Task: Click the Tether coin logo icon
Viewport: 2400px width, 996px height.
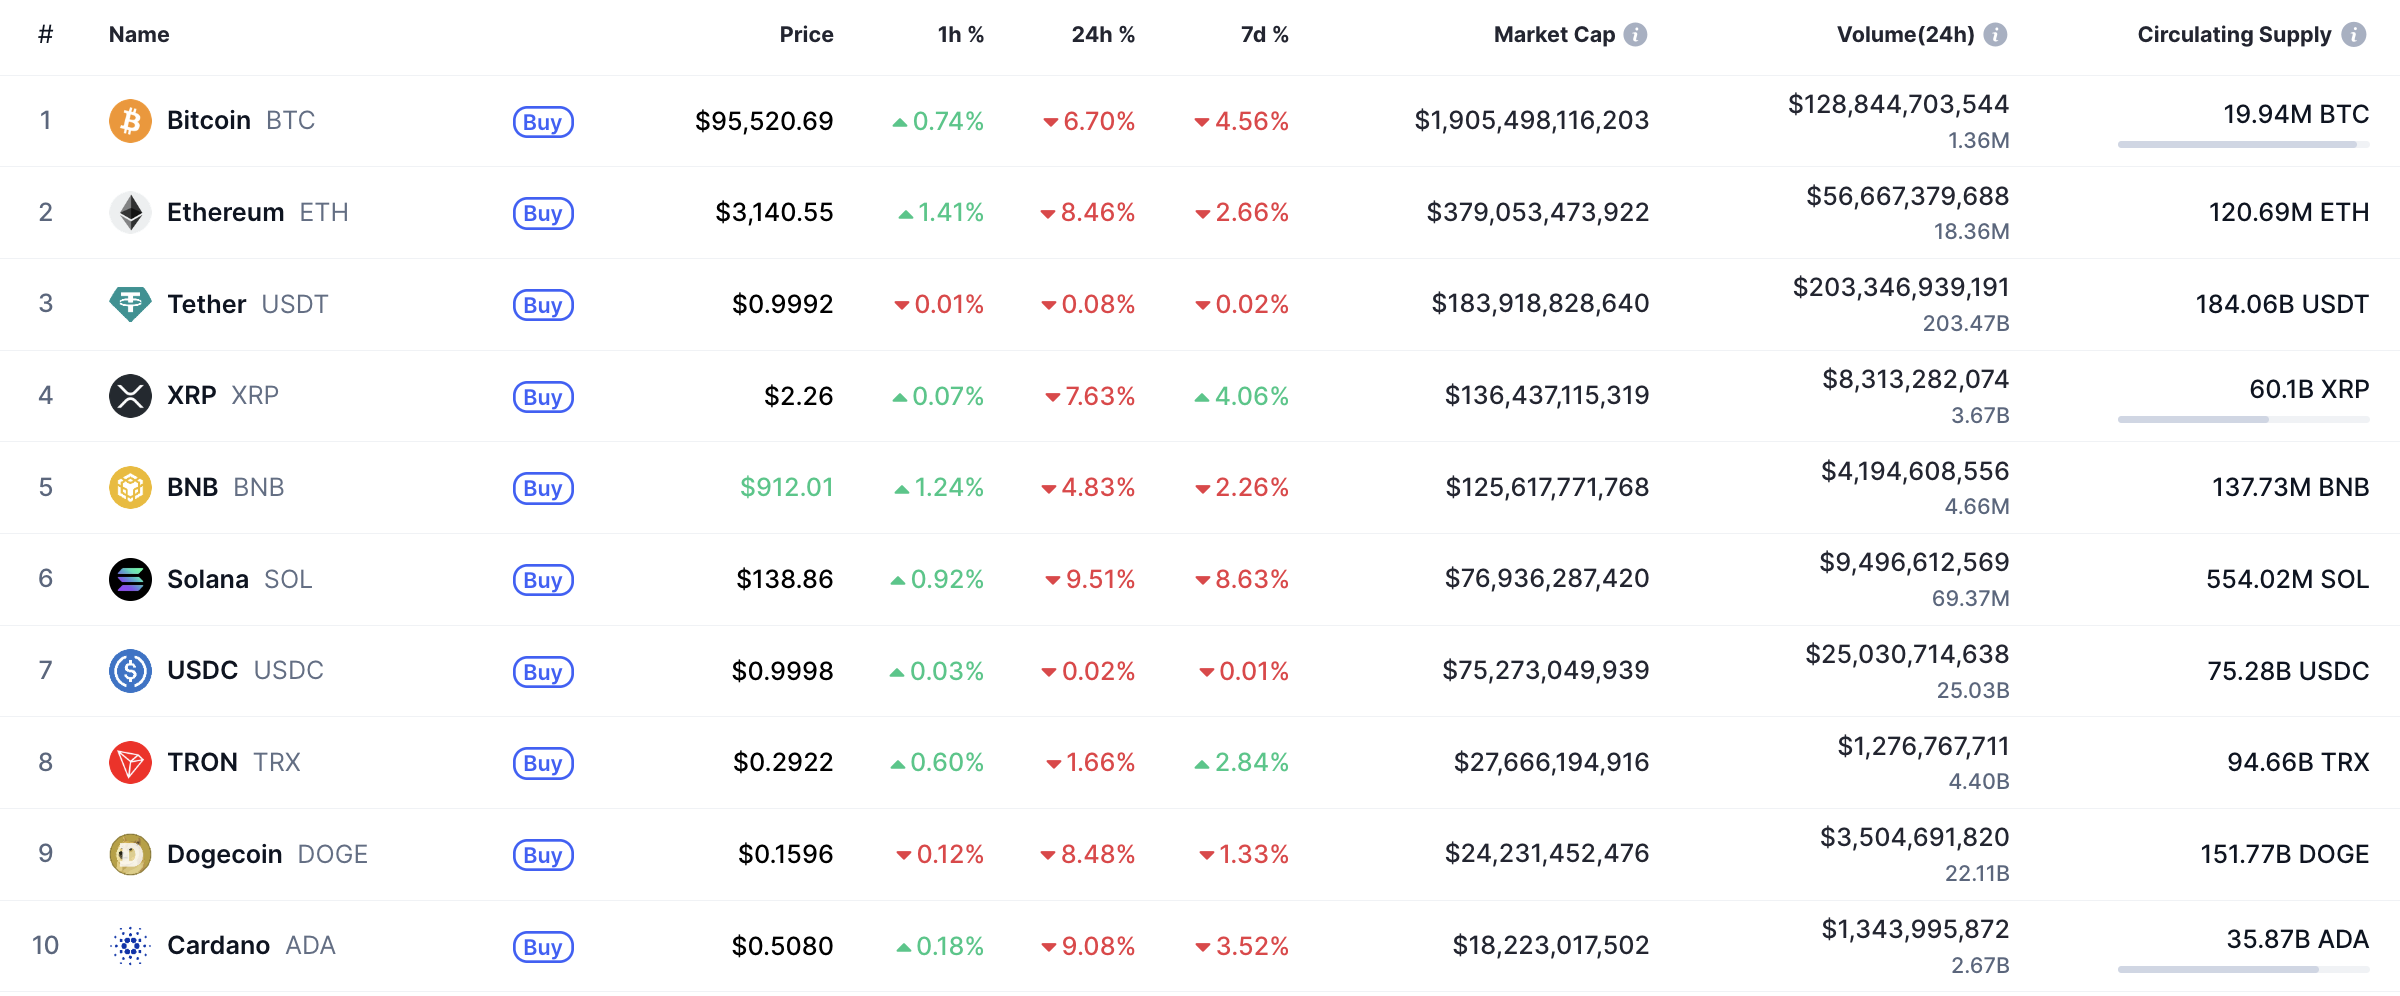Action: pyautogui.click(x=130, y=304)
